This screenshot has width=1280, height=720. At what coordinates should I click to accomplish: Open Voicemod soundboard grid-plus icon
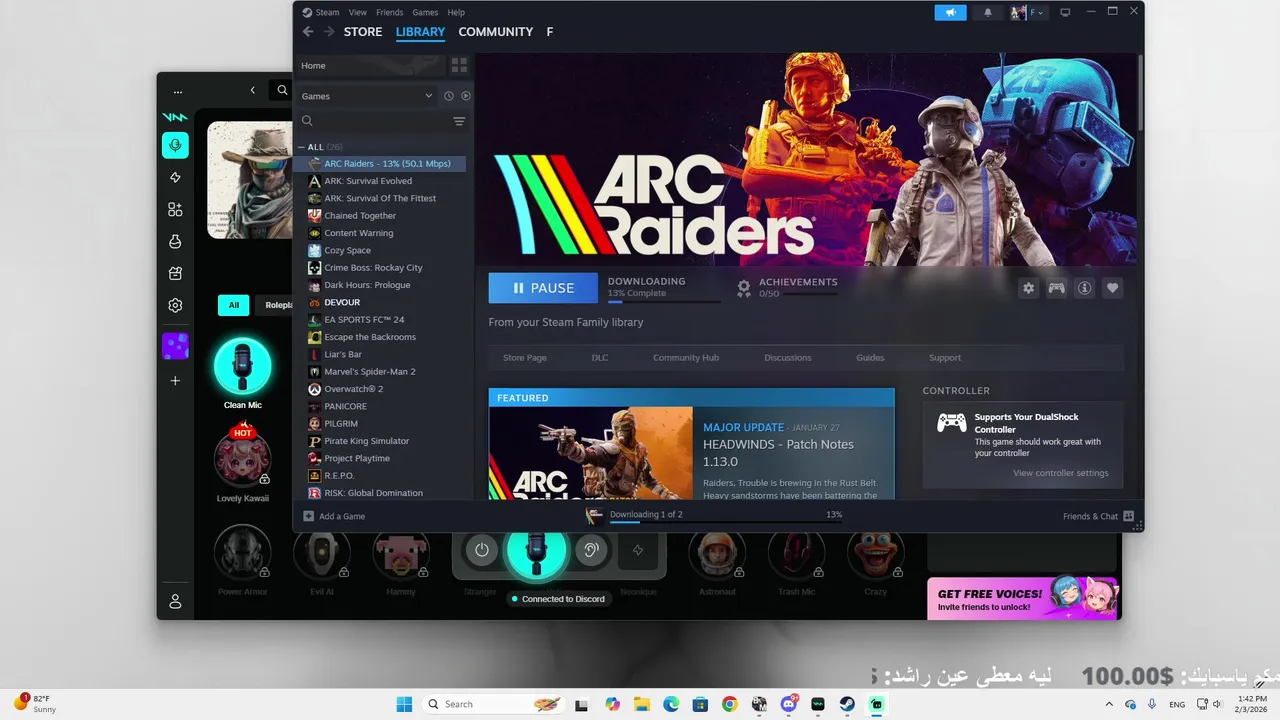pos(175,209)
